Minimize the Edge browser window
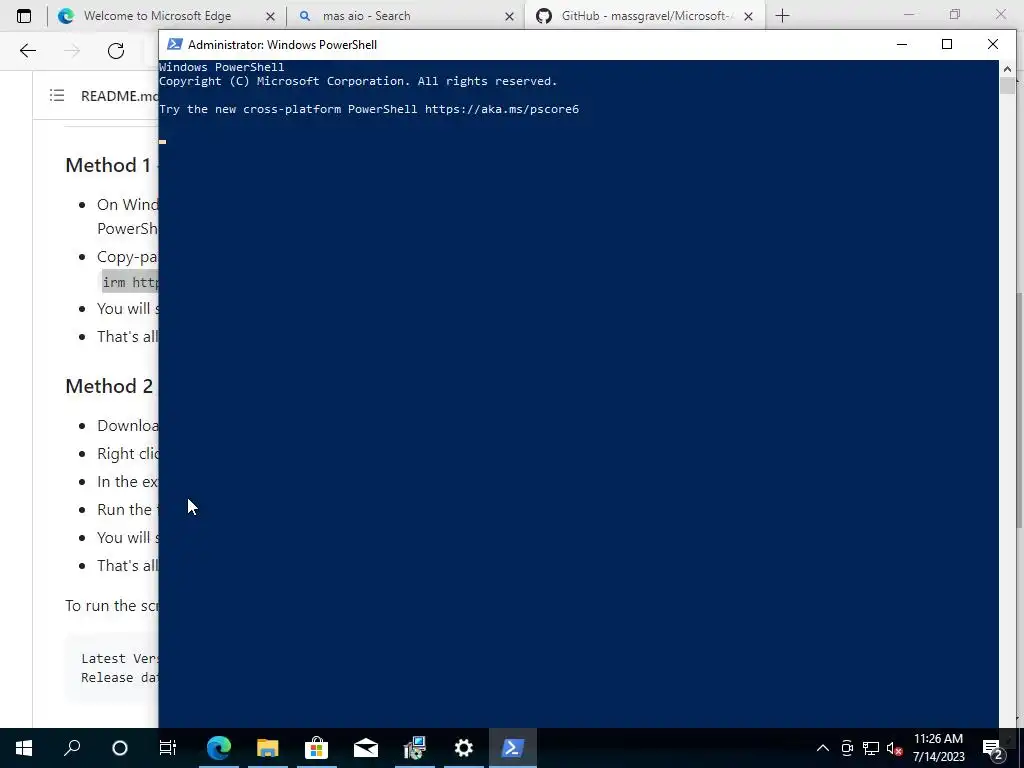 909,14
